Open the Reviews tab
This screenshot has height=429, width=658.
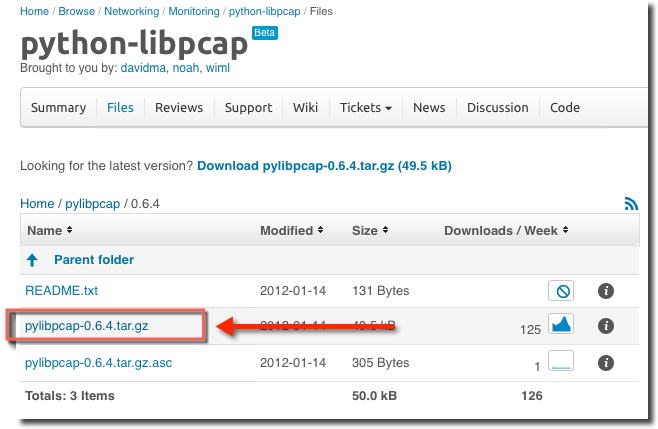pos(179,107)
